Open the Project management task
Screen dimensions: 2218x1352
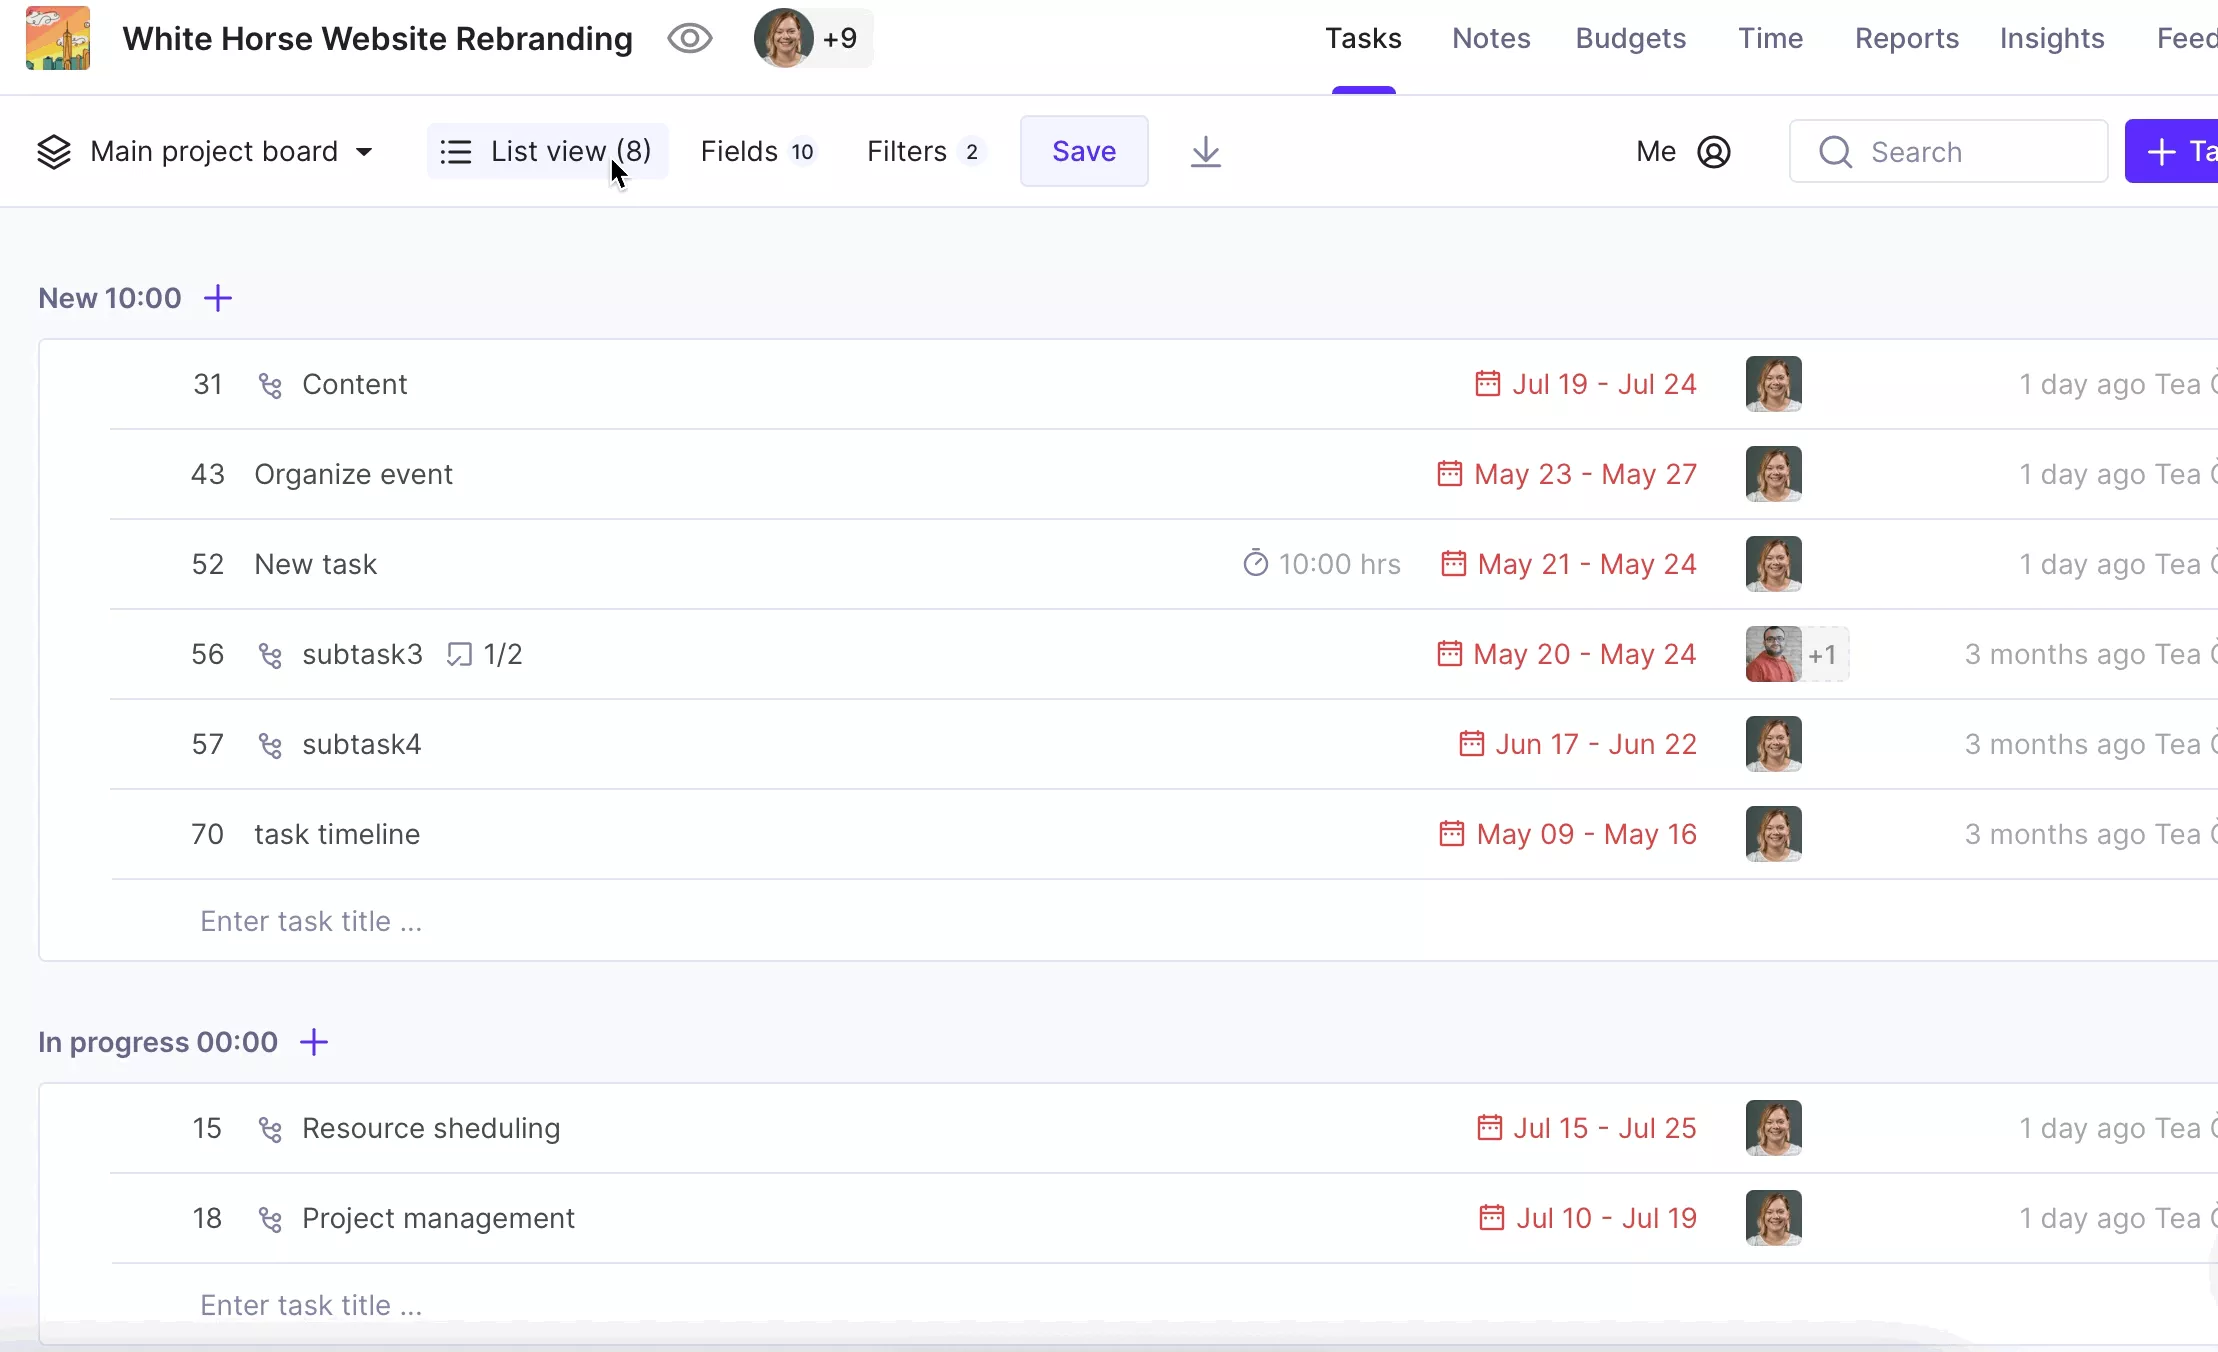438,1218
